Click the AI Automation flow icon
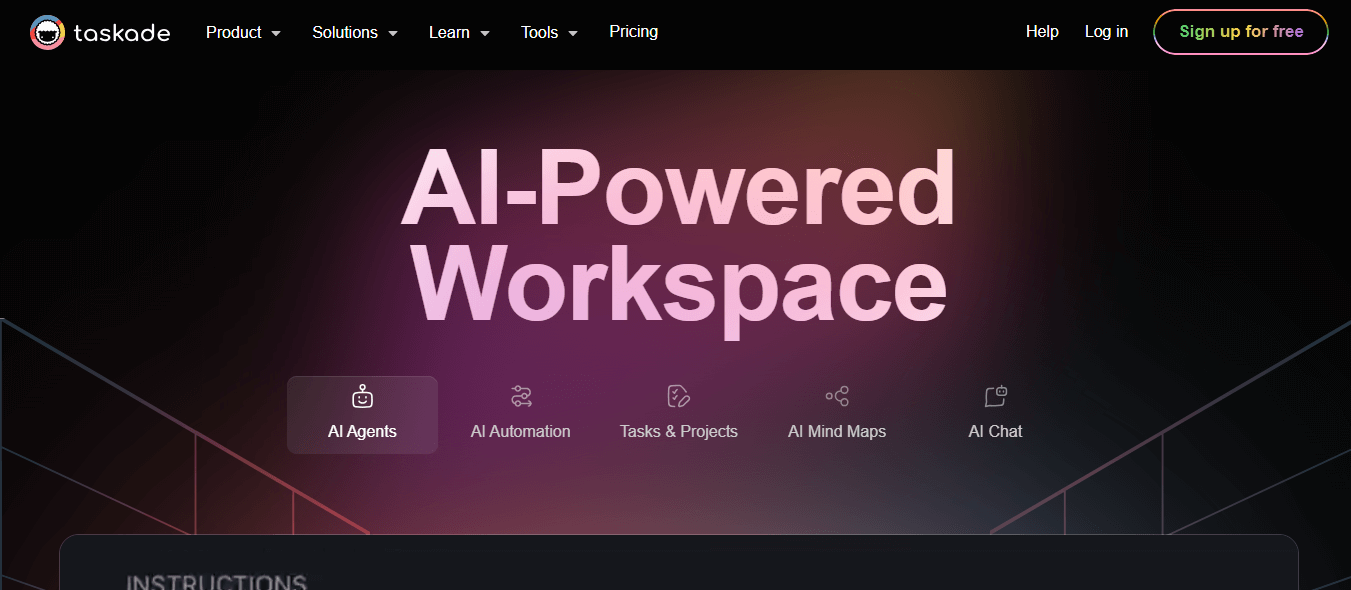 tap(521, 397)
